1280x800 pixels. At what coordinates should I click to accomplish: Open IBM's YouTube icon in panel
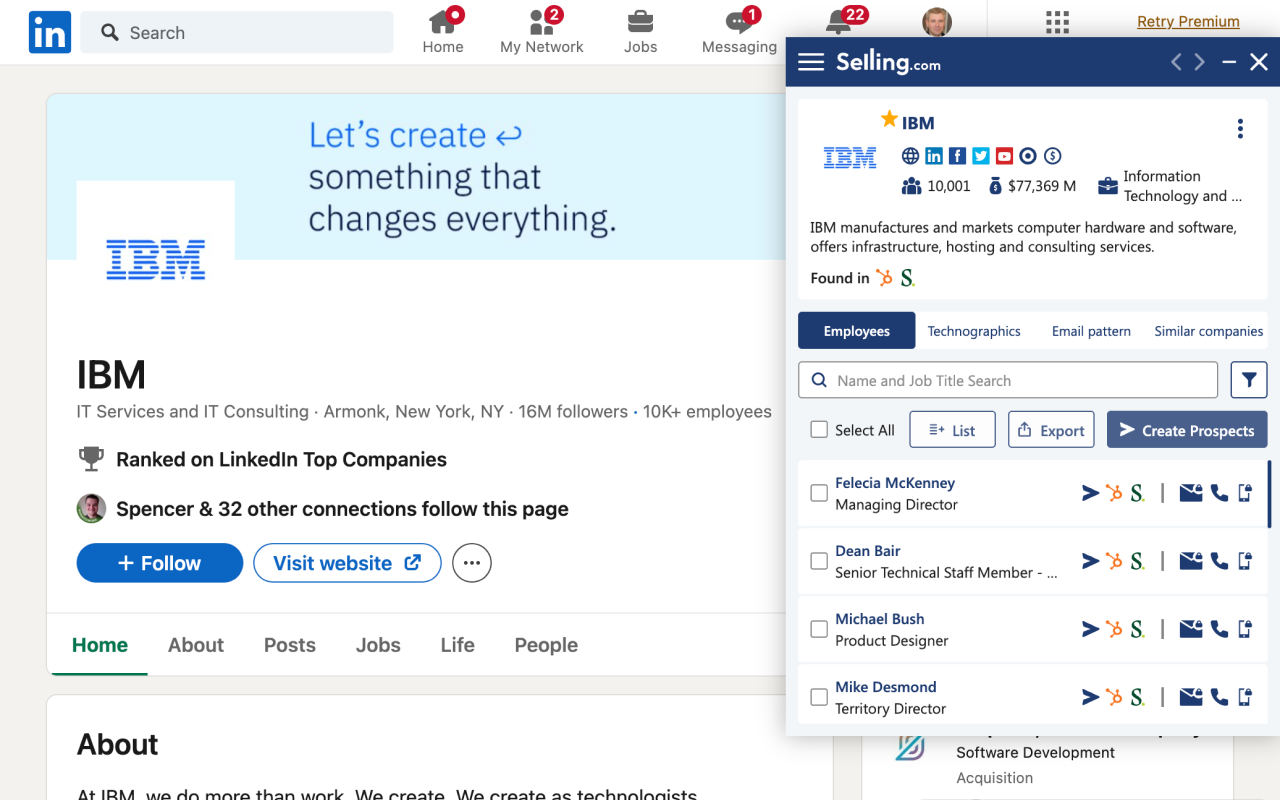click(1004, 156)
